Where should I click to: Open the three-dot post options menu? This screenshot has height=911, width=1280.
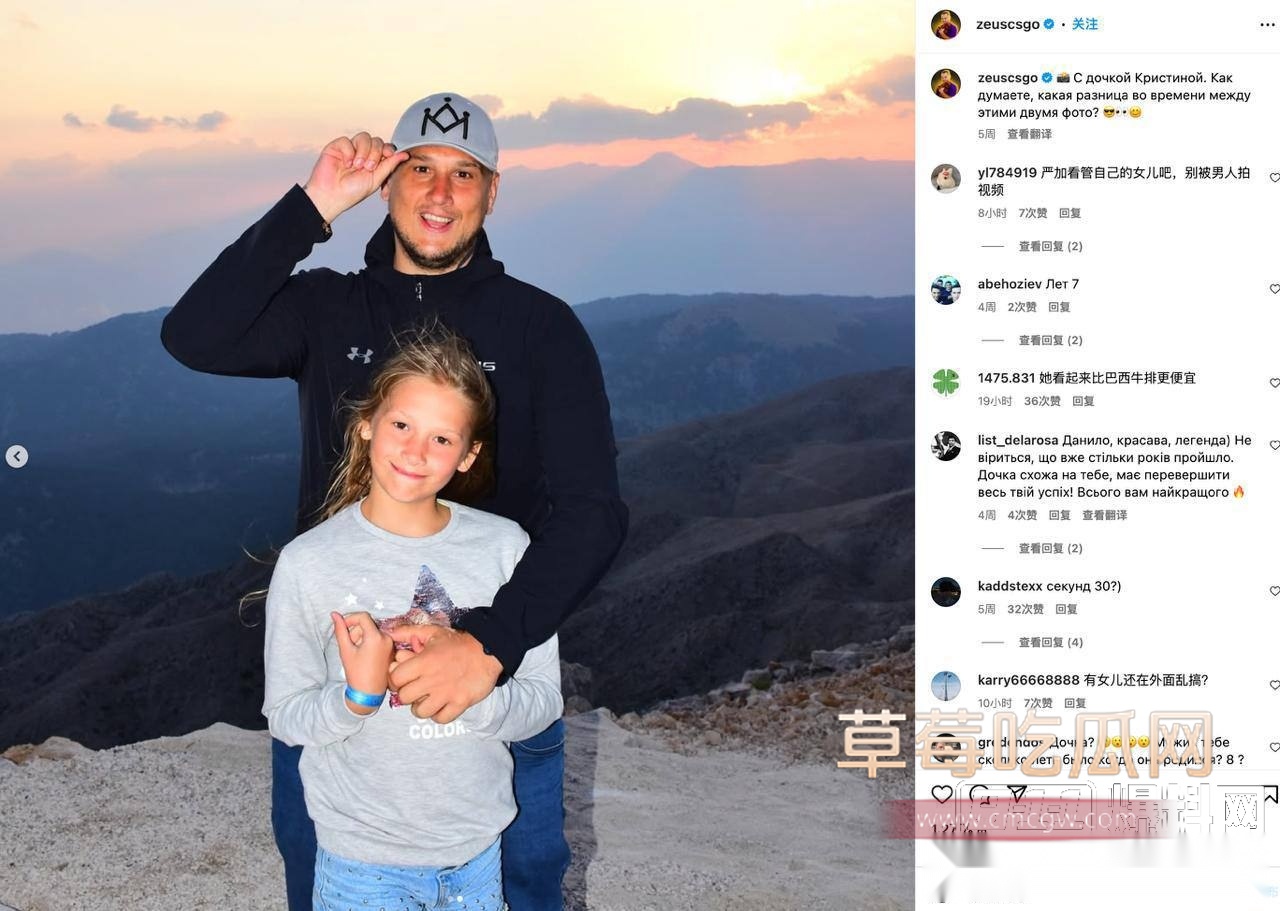(1267, 24)
